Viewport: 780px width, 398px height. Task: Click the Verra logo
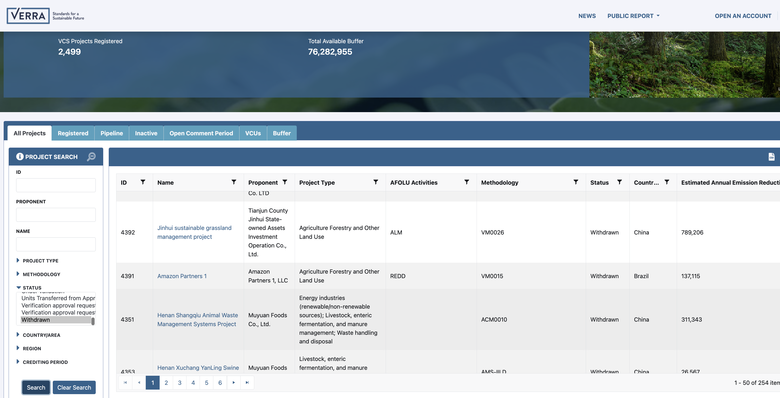coord(45,15)
